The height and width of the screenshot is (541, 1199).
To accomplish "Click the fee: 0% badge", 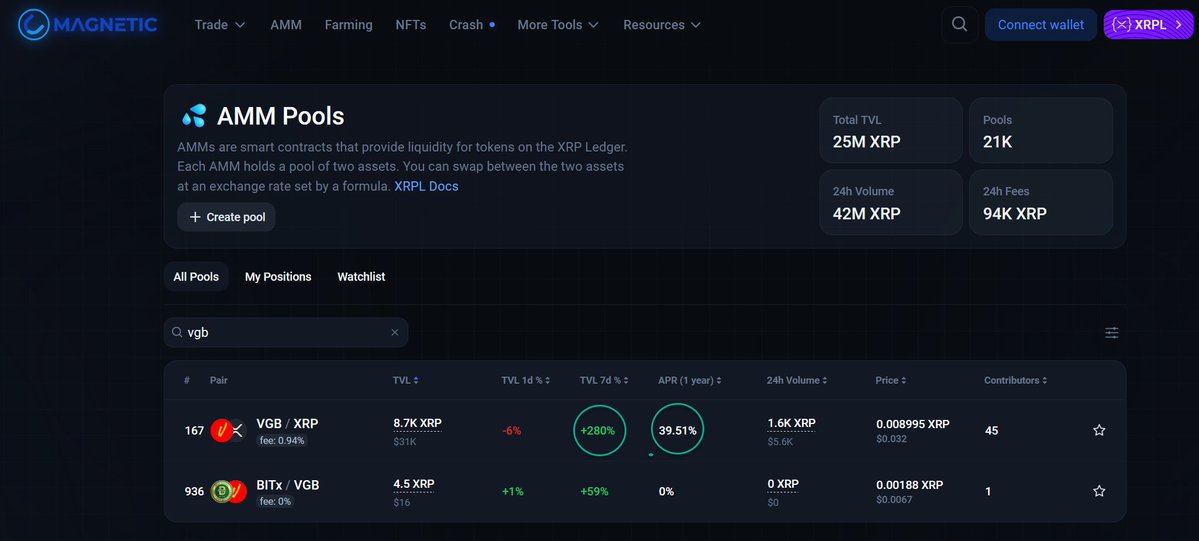I will [275, 502].
